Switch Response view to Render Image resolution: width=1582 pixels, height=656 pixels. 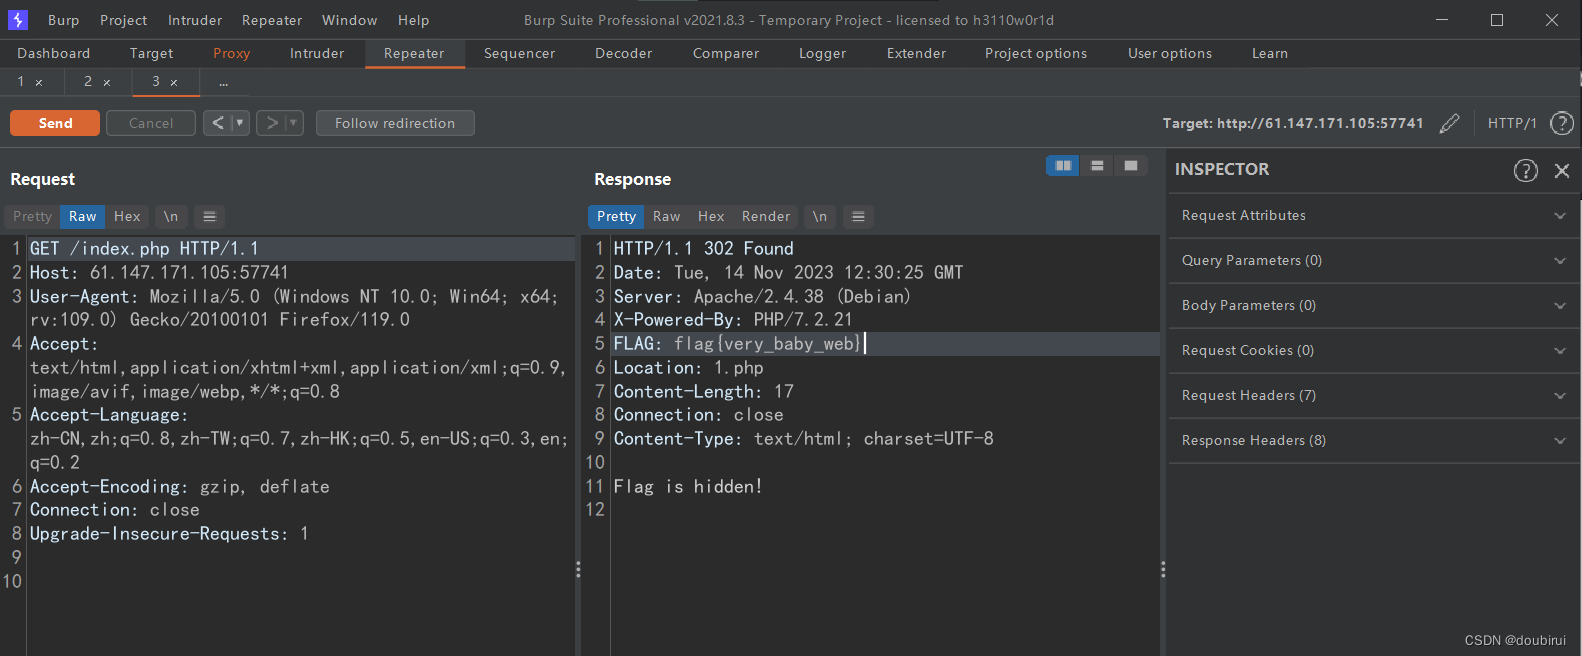tap(766, 216)
